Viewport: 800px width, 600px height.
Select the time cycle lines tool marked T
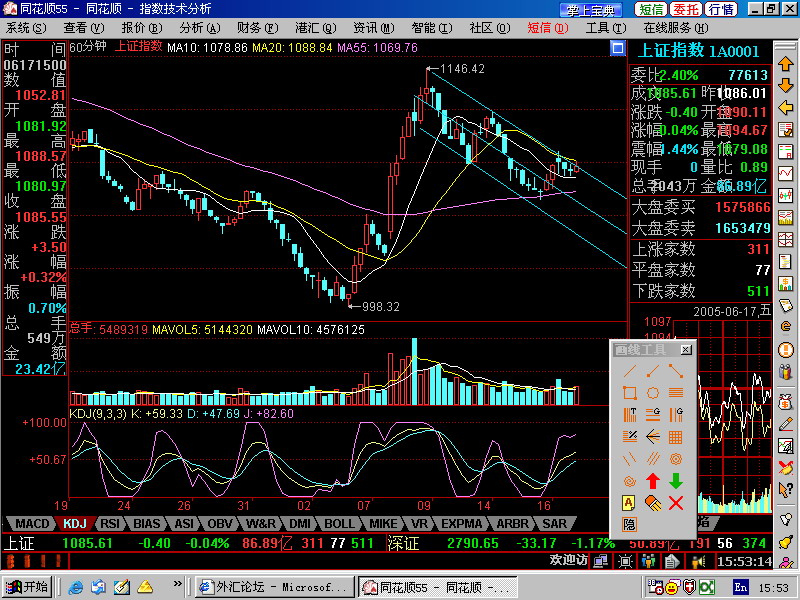[x=630, y=415]
